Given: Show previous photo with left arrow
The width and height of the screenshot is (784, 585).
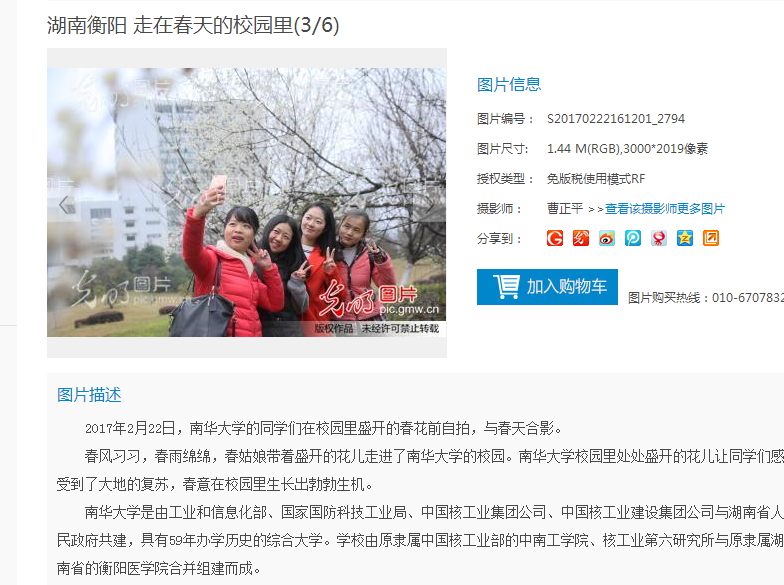Looking at the screenshot, I should (x=64, y=204).
